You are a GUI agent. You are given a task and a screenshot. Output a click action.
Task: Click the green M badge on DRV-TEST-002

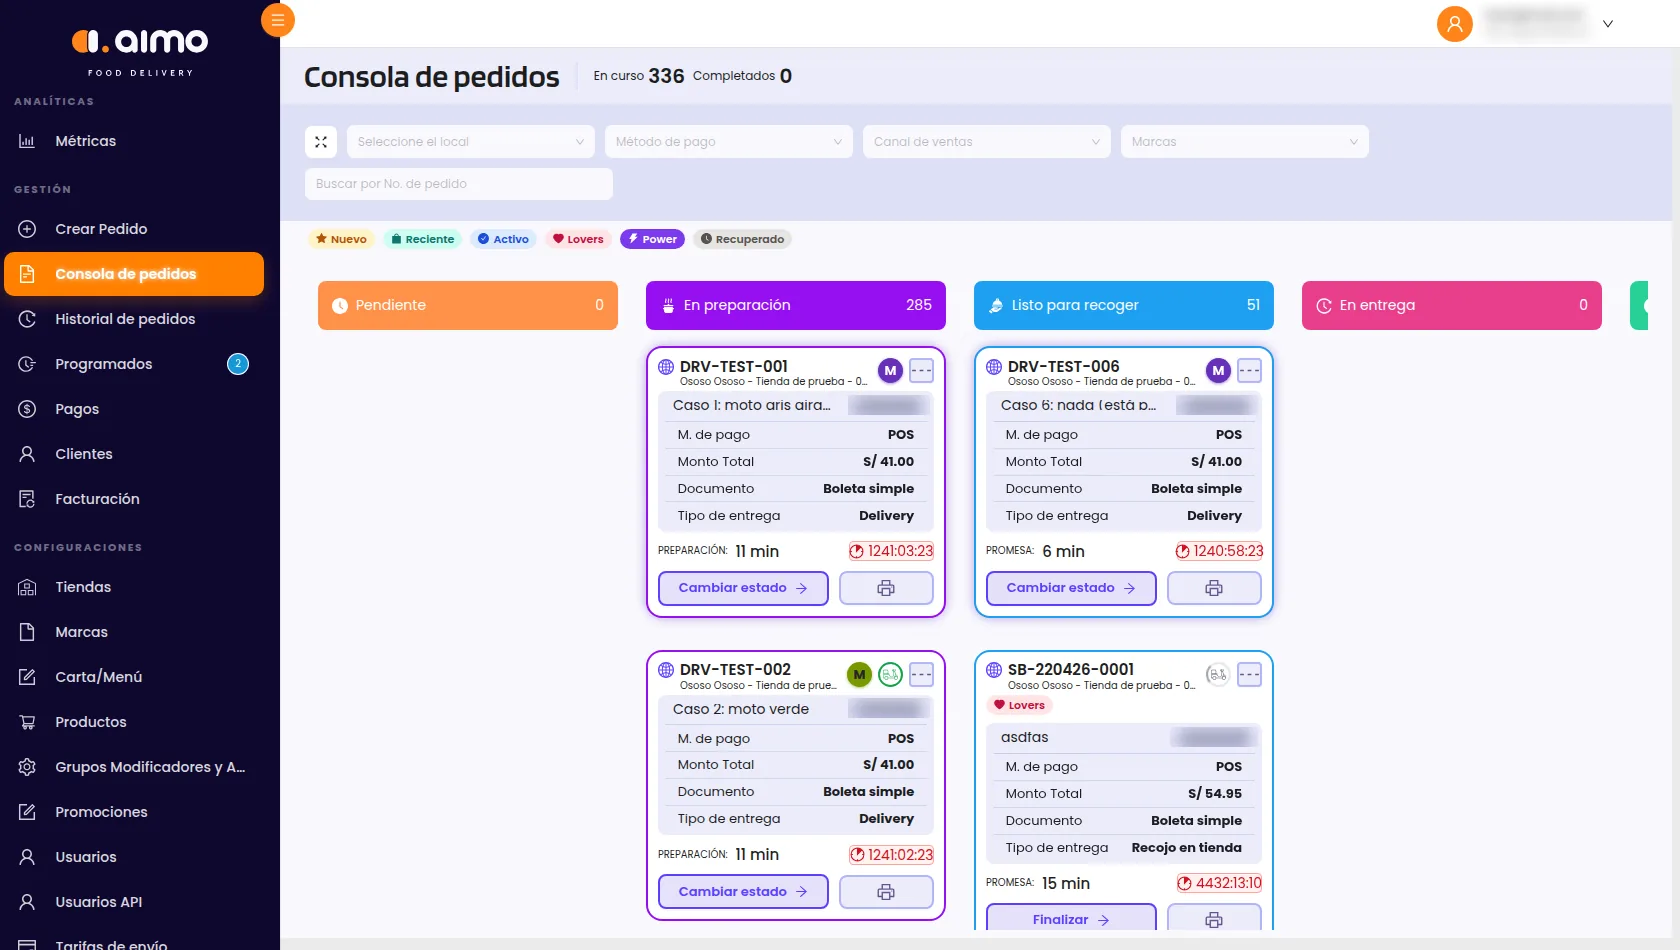tap(859, 675)
